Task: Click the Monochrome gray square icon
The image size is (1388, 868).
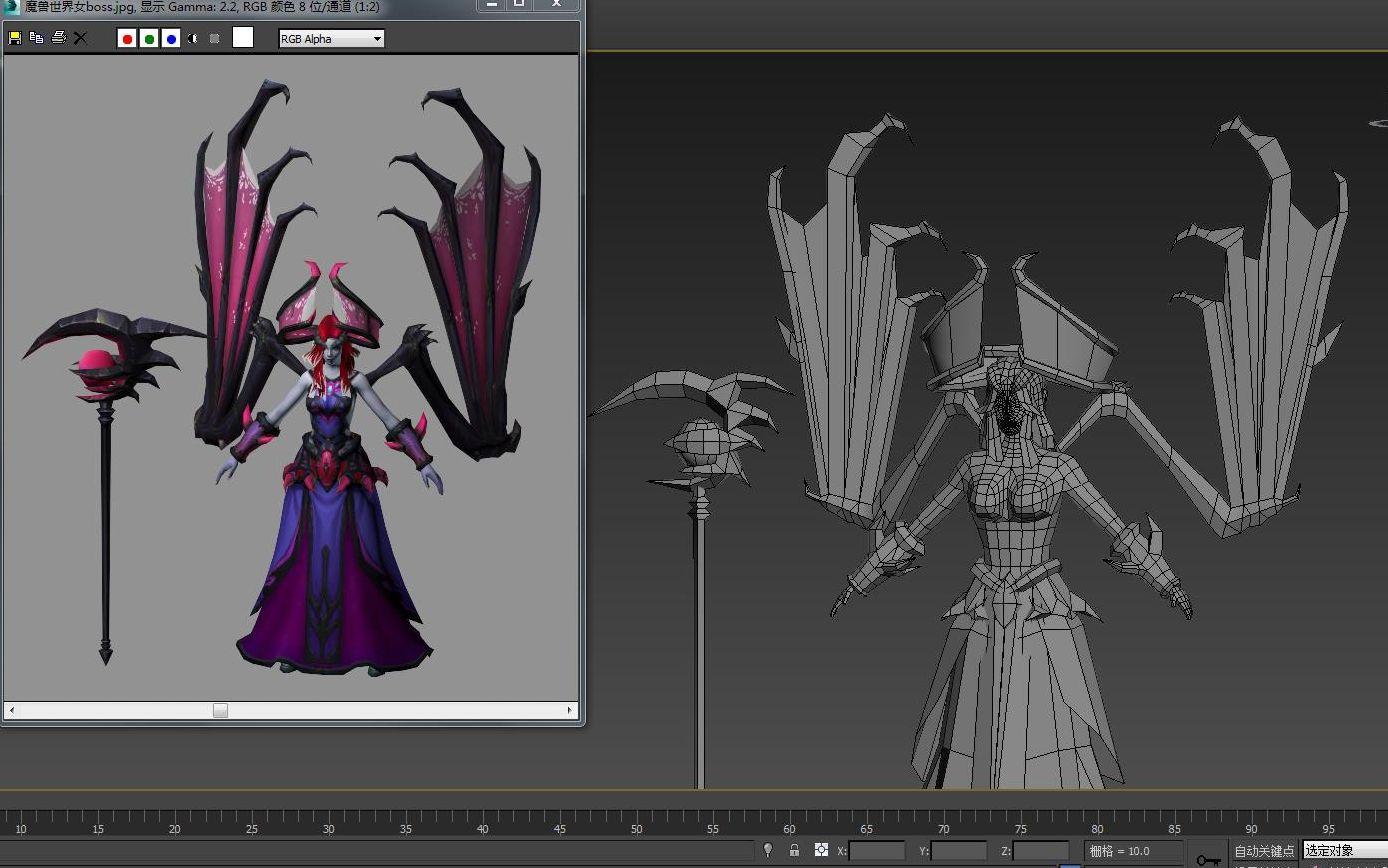Action: pos(214,39)
